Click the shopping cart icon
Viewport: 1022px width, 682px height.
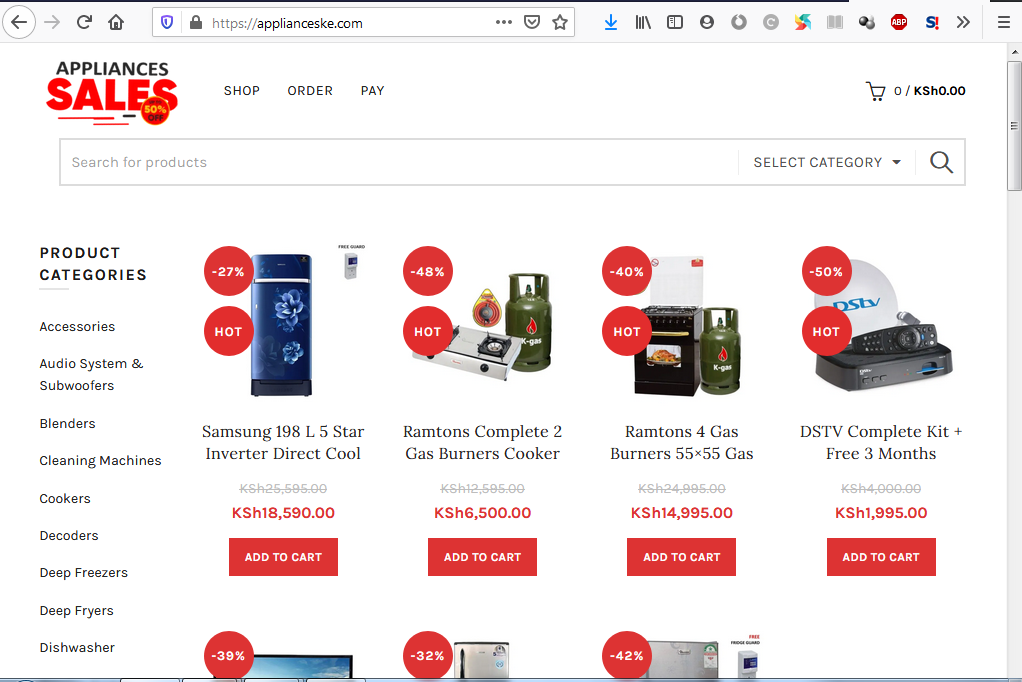(876, 91)
